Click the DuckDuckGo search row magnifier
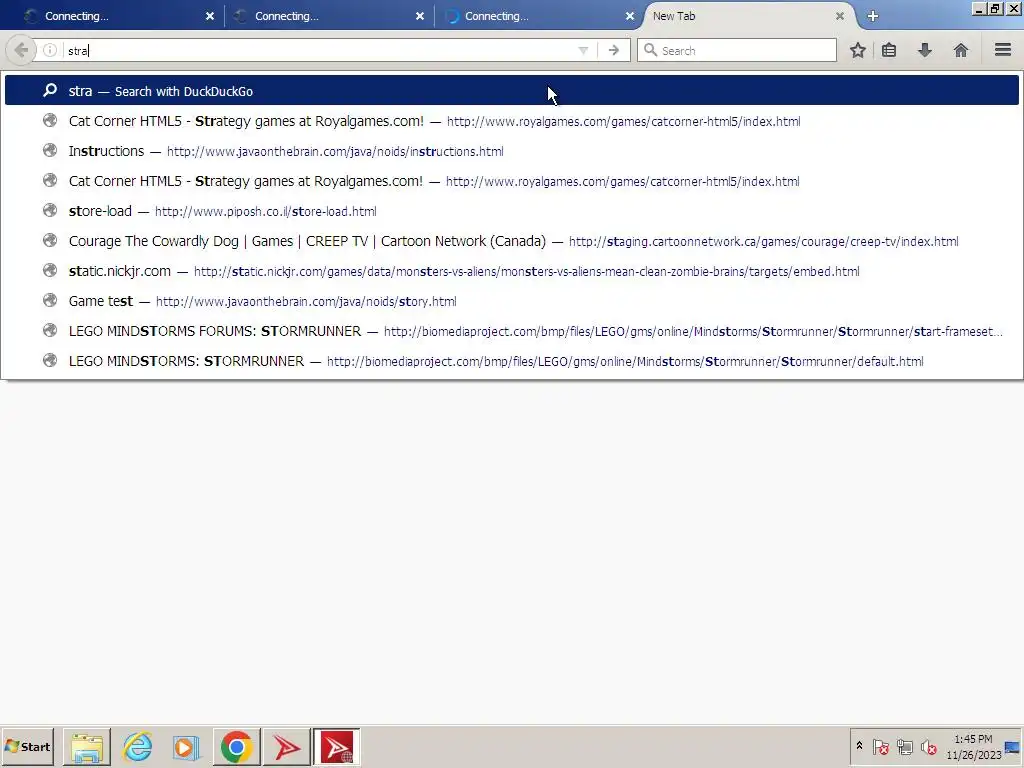Screen dimensions: 1024x768 pos(50,90)
